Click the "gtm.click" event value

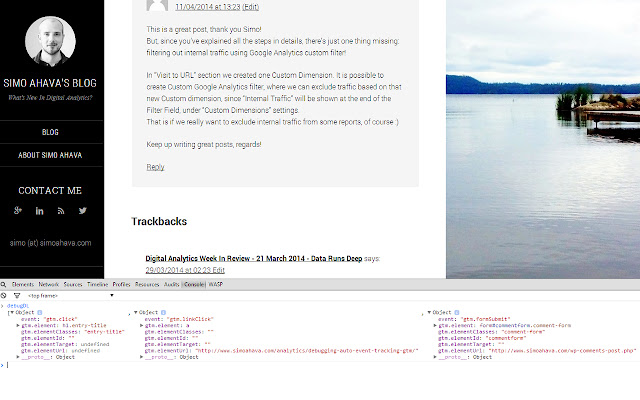click(x=60, y=319)
